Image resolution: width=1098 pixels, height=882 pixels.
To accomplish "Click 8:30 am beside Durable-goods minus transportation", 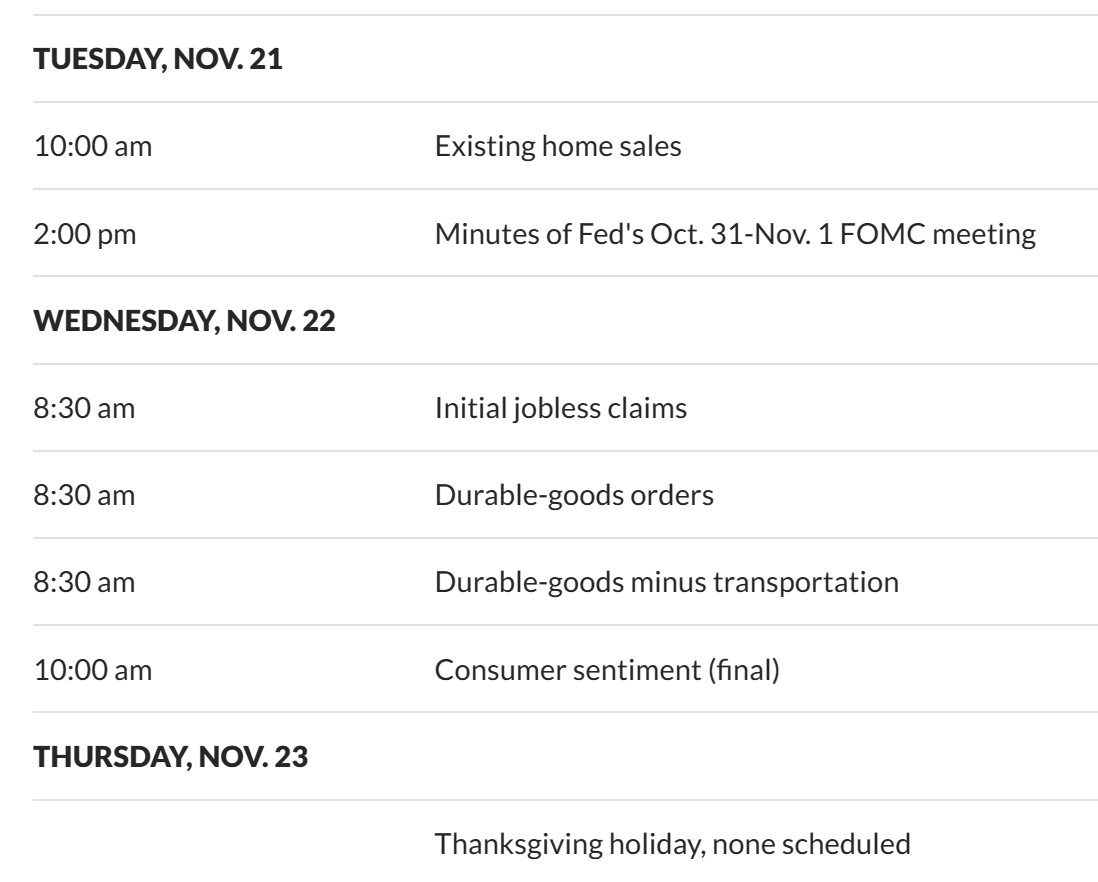I will (x=85, y=583).
